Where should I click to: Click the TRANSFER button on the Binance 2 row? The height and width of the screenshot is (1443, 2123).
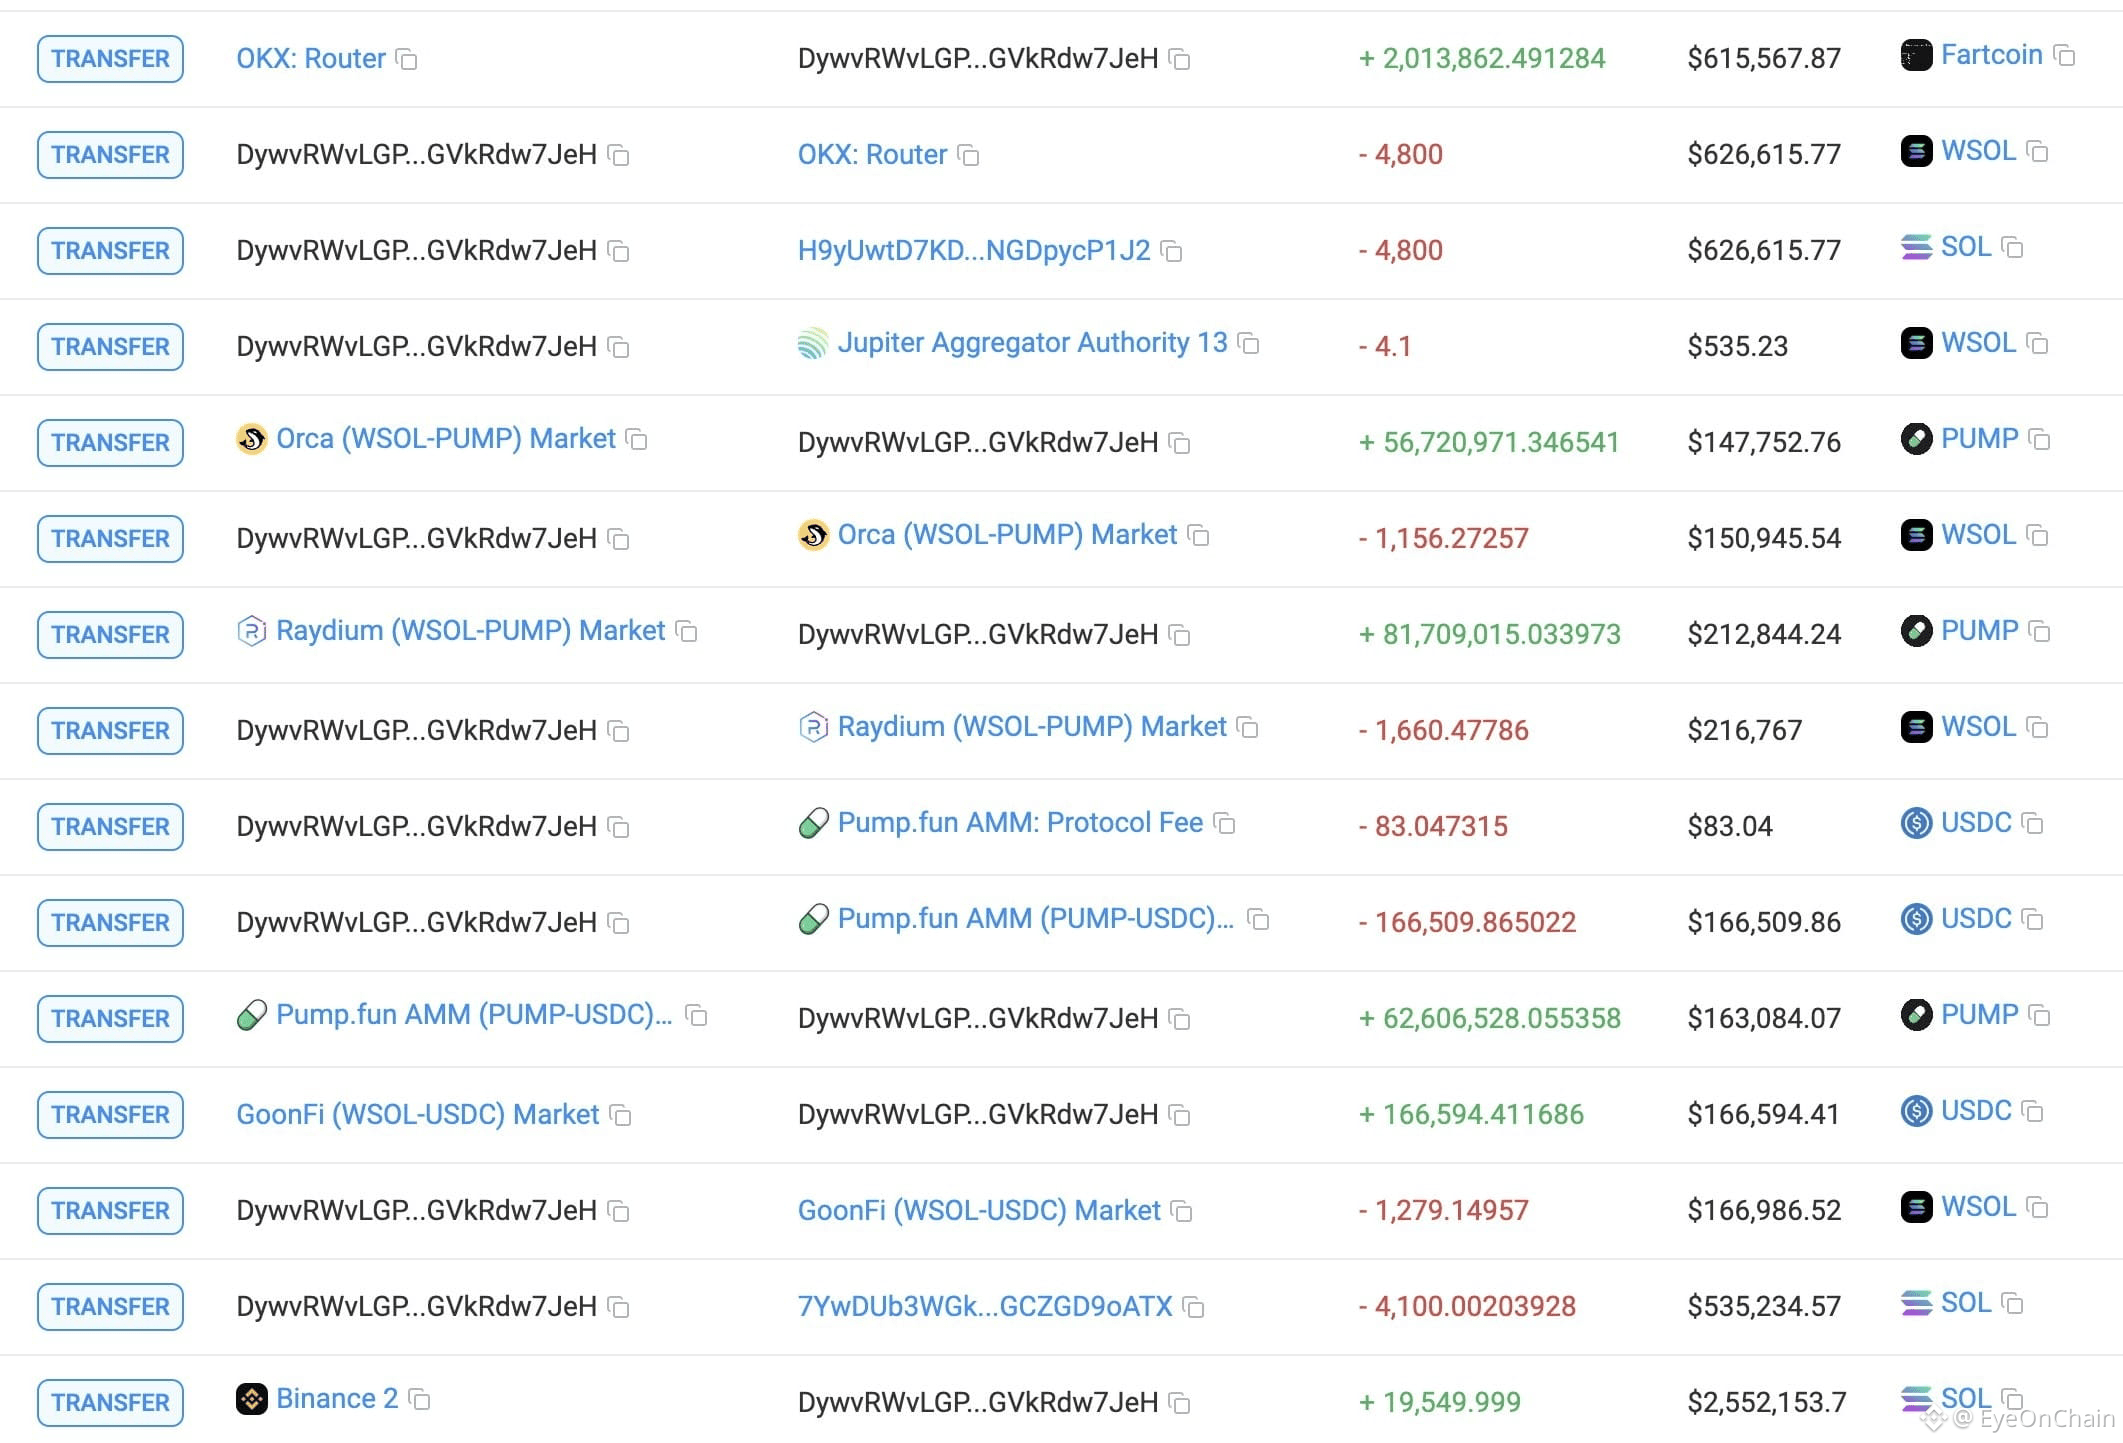tap(110, 1402)
